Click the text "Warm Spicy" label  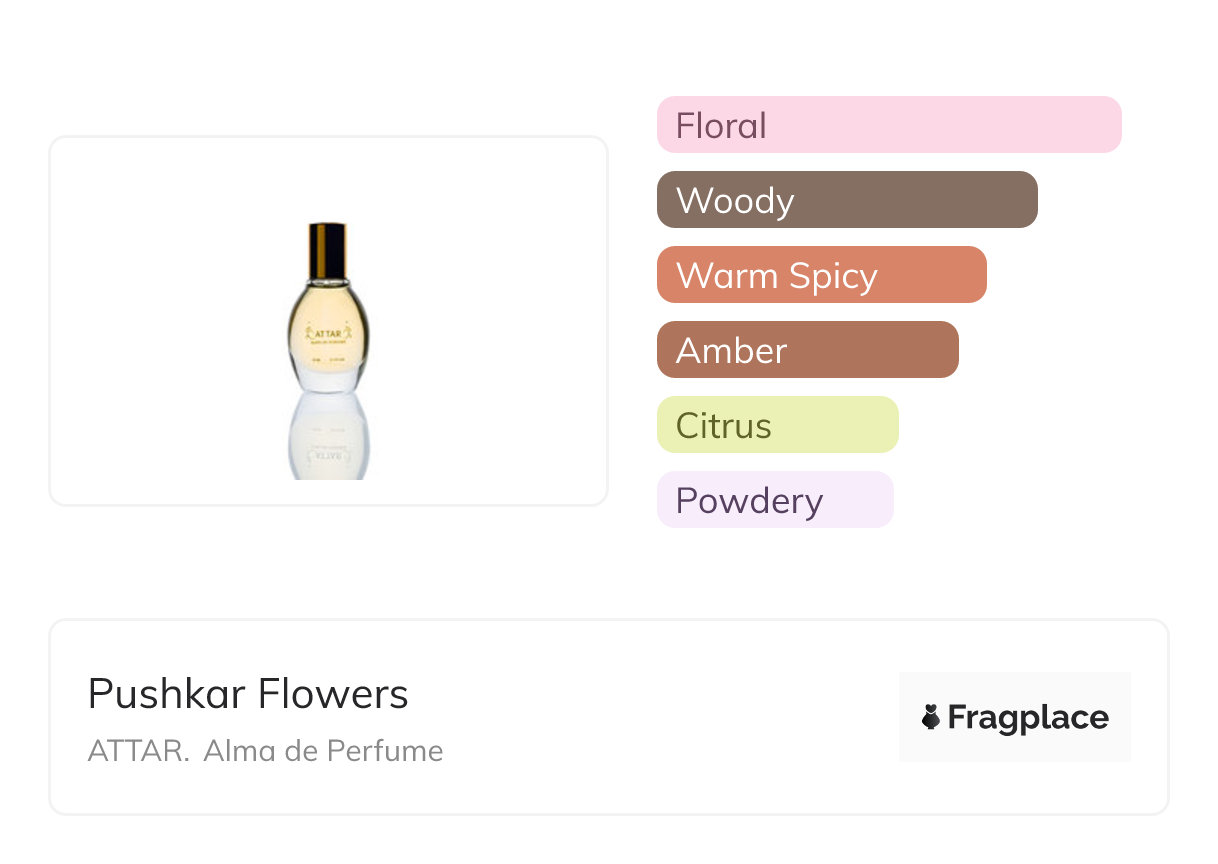[776, 276]
